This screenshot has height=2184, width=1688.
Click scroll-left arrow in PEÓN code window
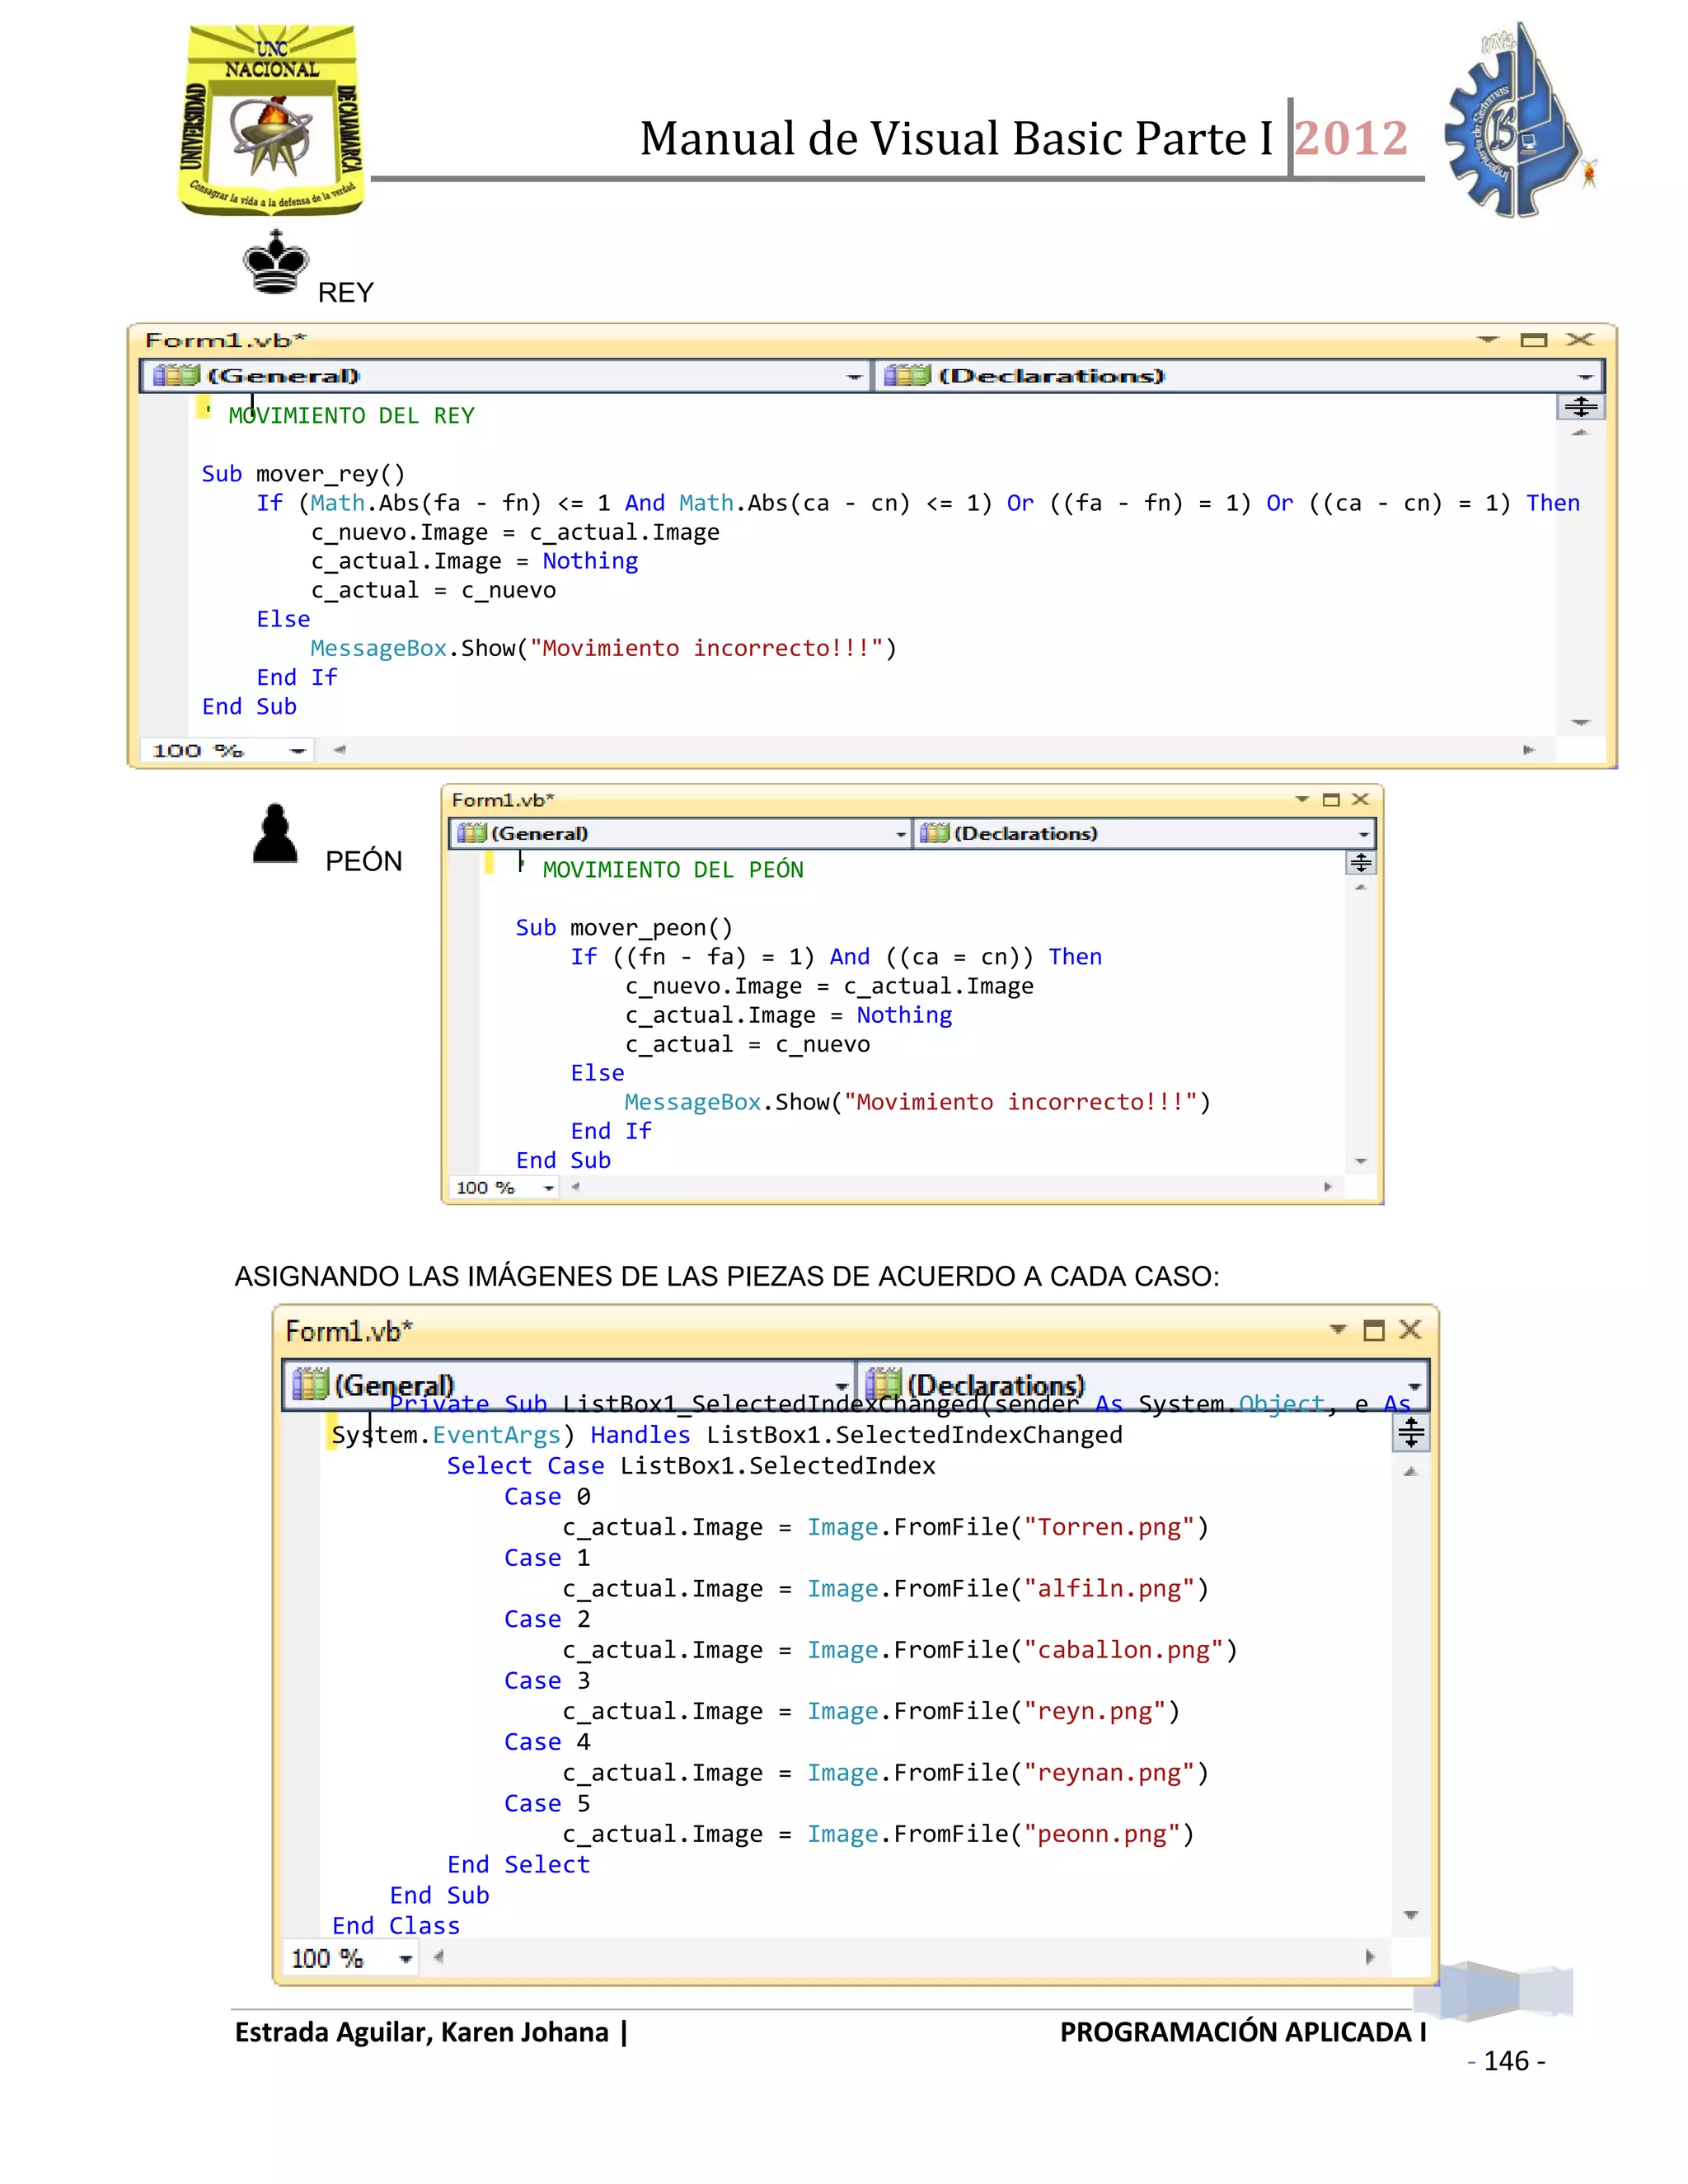[575, 1187]
